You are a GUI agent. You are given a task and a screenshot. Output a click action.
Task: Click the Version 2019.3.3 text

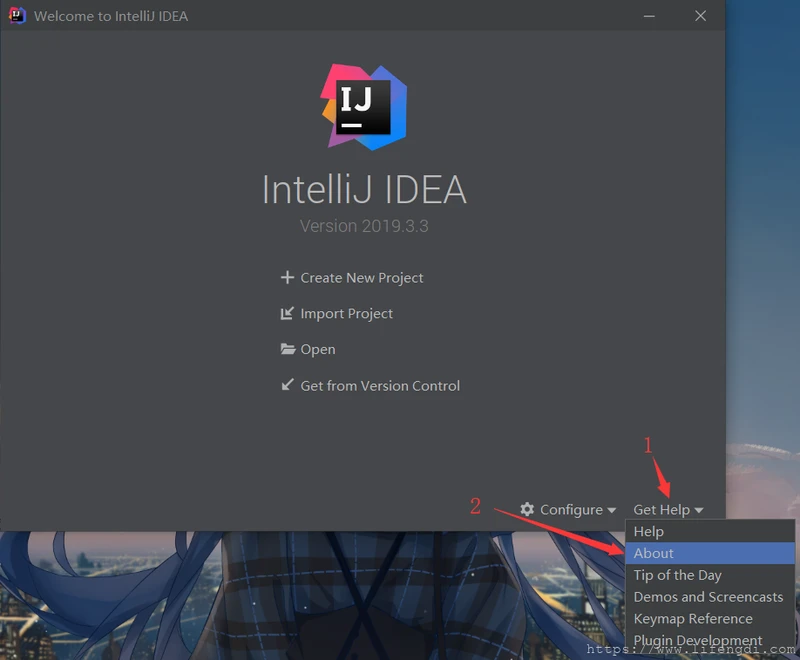tap(364, 226)
